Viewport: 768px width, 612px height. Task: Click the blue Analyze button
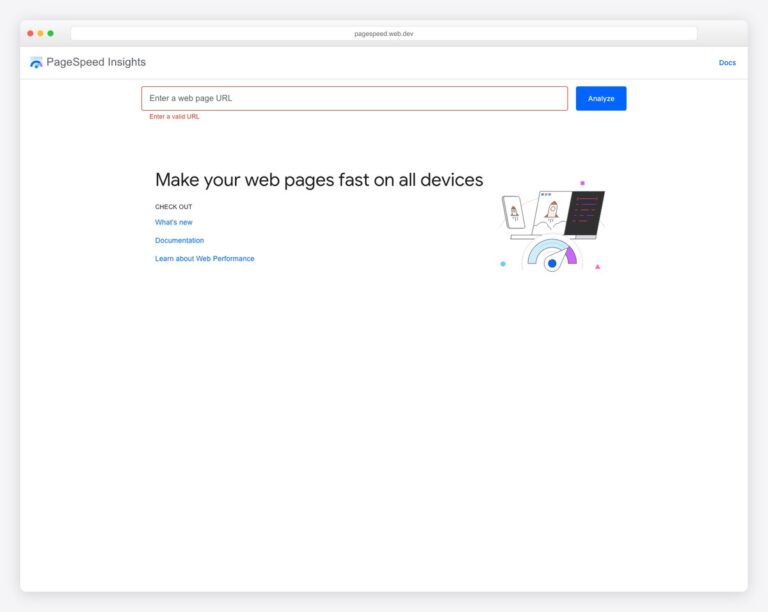(600, 98)
